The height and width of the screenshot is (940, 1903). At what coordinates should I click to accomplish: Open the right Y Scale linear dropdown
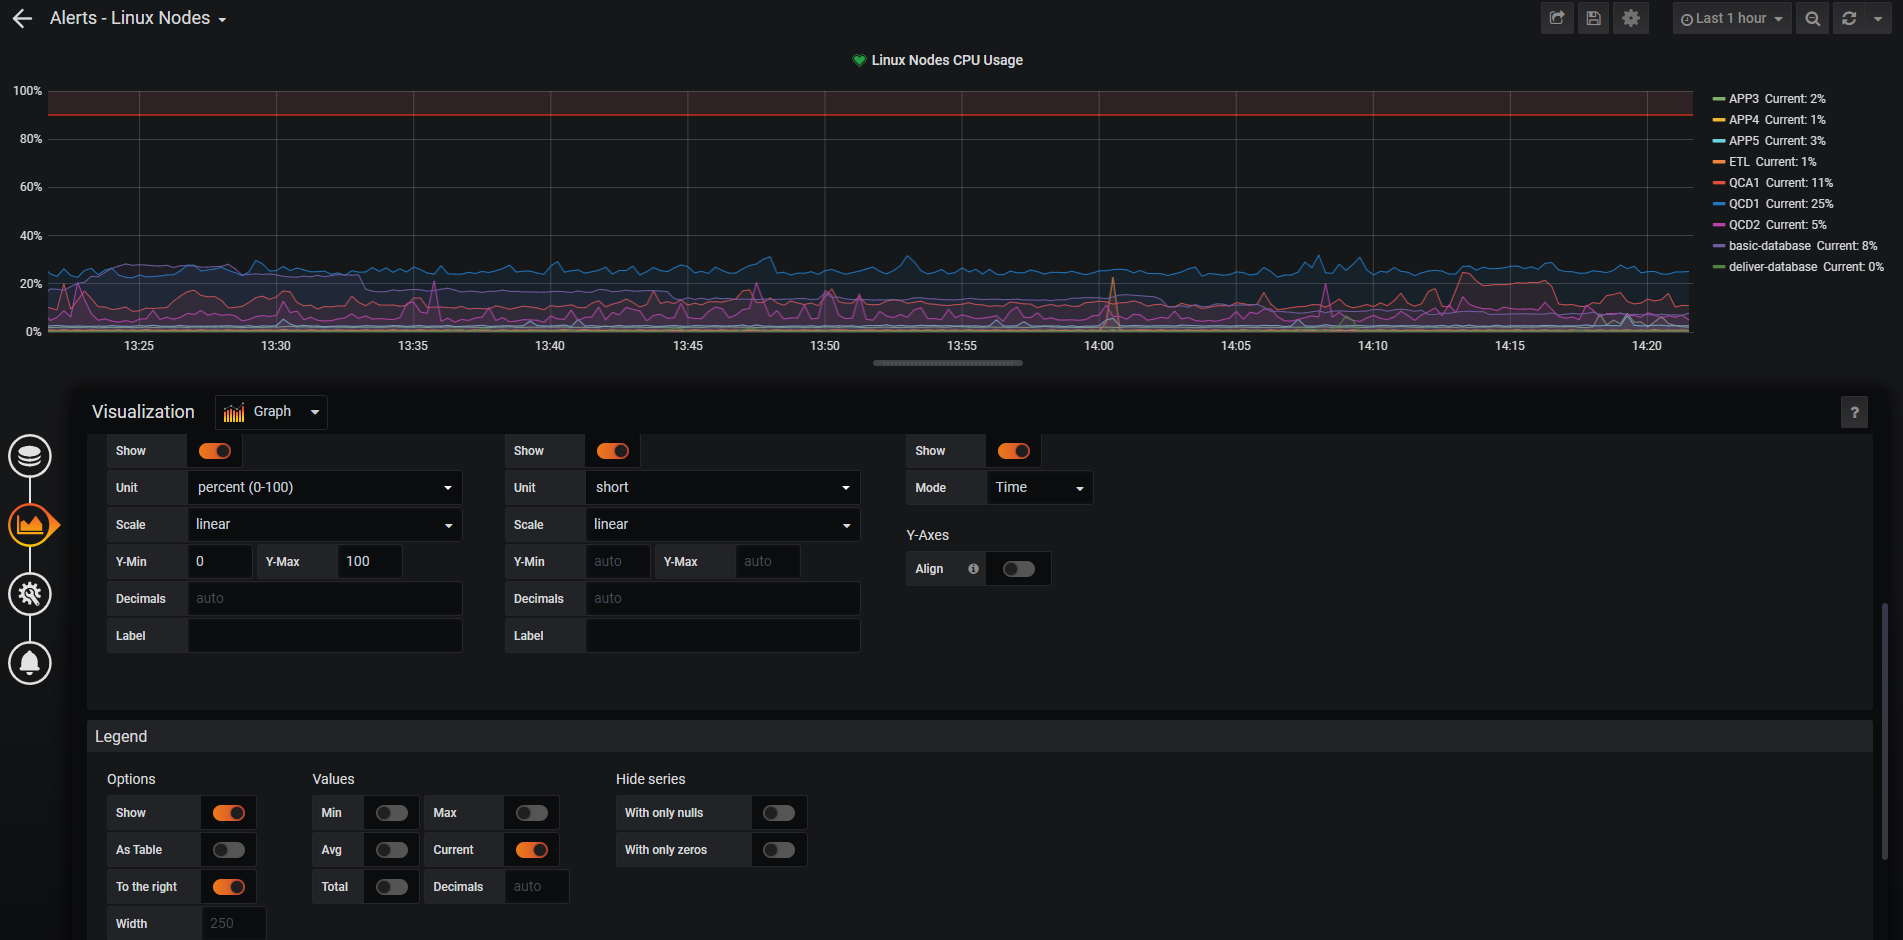coord(723,525)
